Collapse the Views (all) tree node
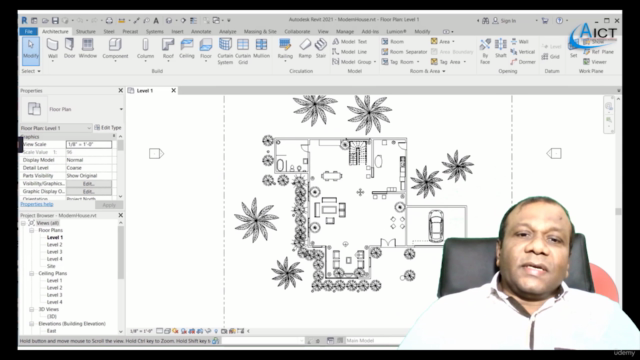Screen dimensions: 640x360 coord(23,223)
